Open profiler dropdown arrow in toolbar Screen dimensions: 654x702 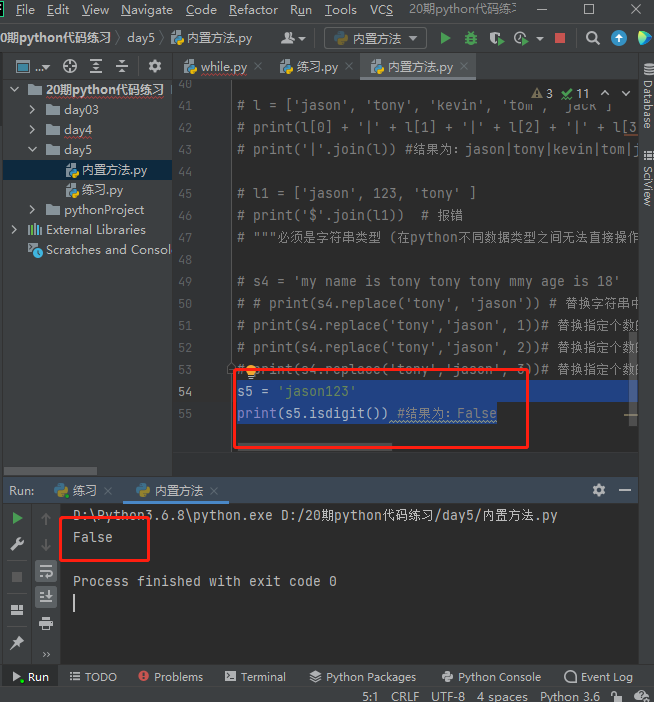[x=540, y=39]
